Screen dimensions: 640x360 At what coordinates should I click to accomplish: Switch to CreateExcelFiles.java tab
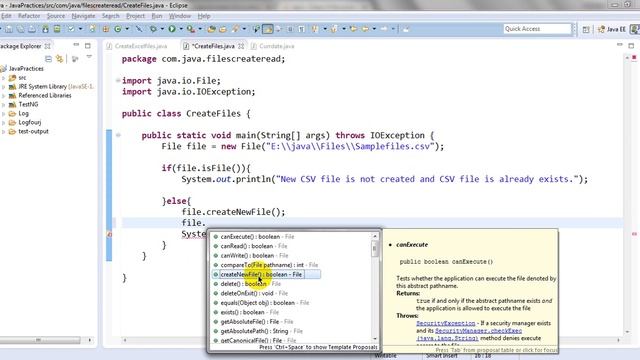click(137, 46)
